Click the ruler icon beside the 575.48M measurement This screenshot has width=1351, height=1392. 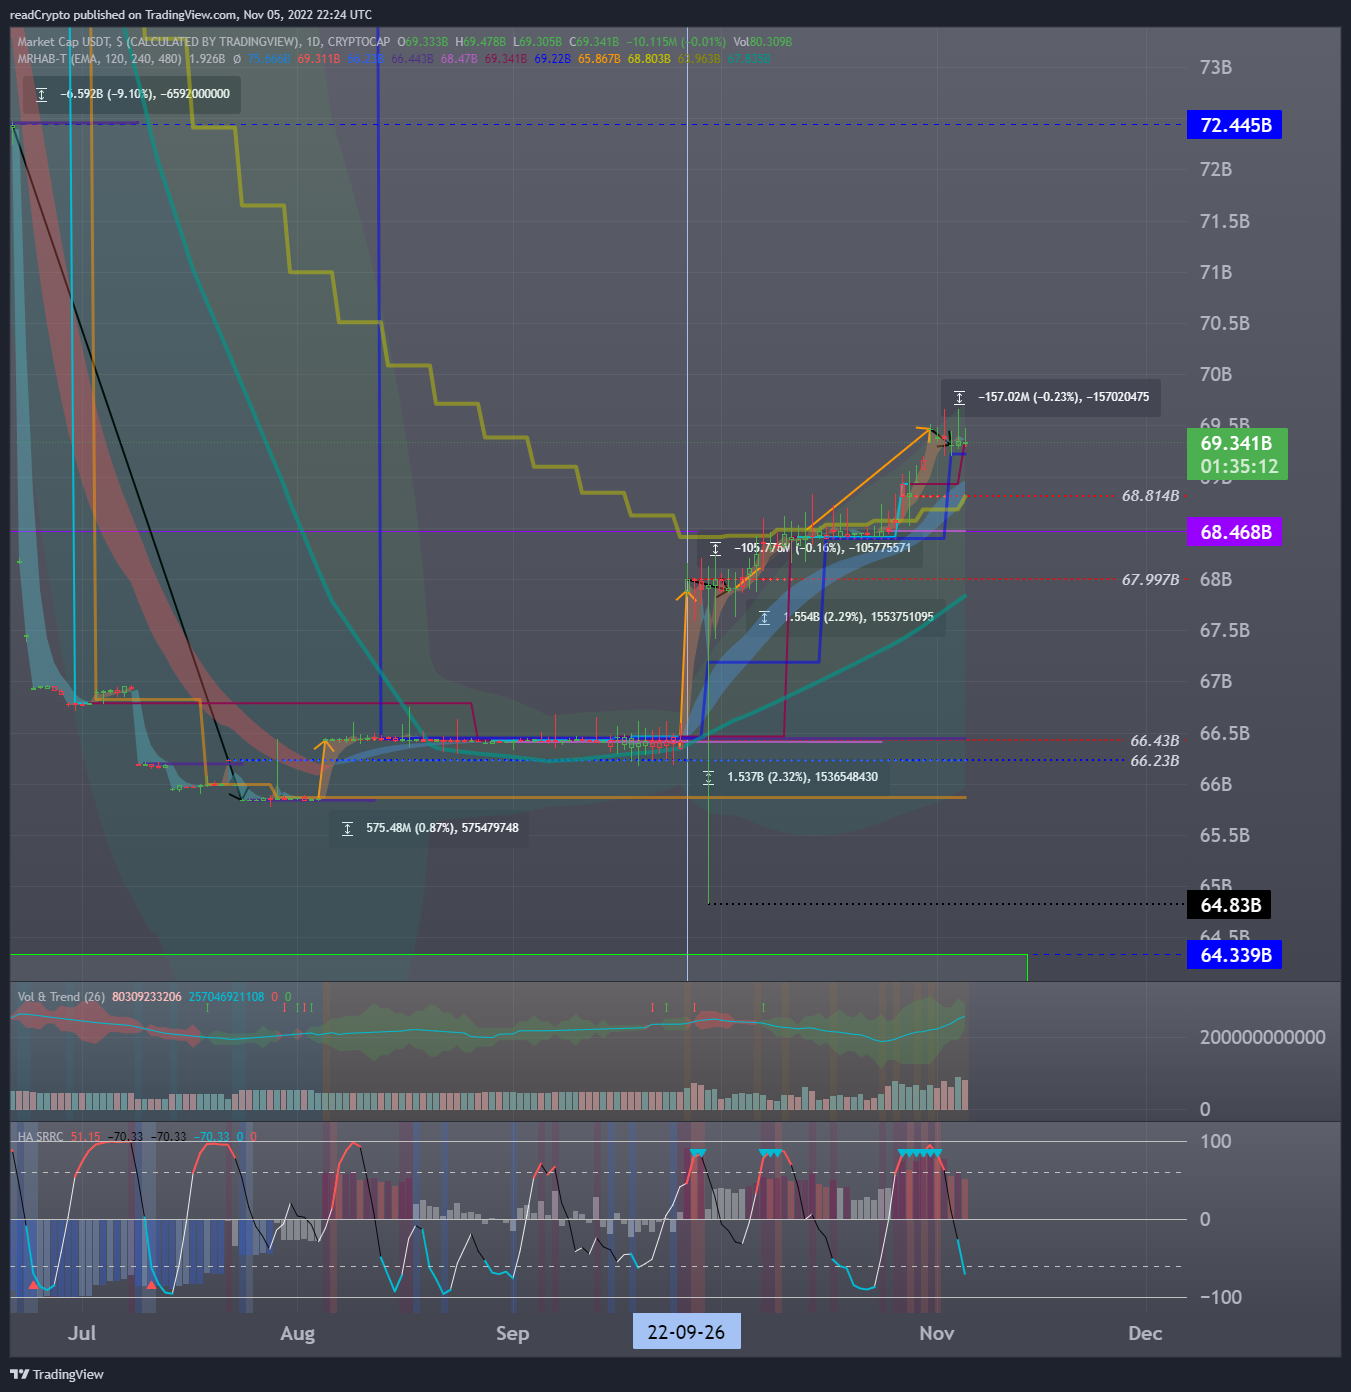pyautogui.click(x=347, y=829)
